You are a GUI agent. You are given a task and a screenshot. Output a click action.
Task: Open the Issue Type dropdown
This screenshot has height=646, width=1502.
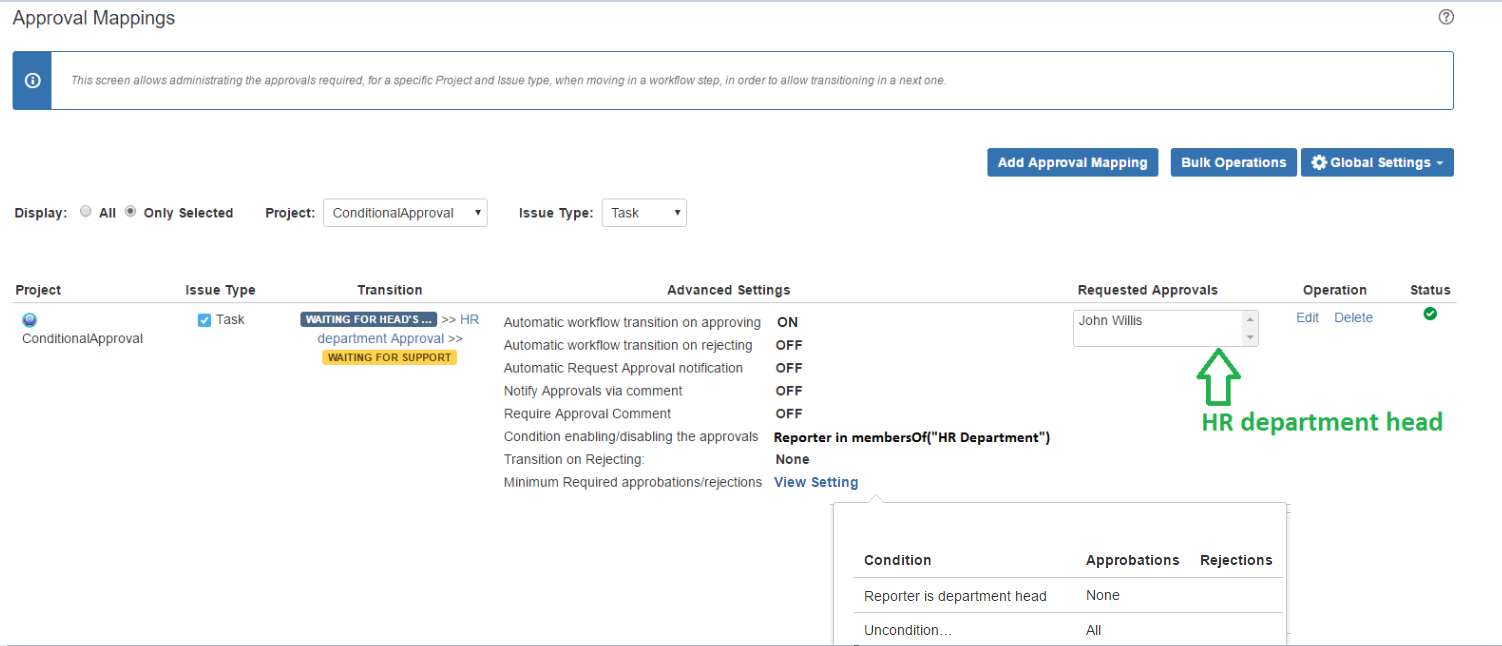click(x=643, y=213)
